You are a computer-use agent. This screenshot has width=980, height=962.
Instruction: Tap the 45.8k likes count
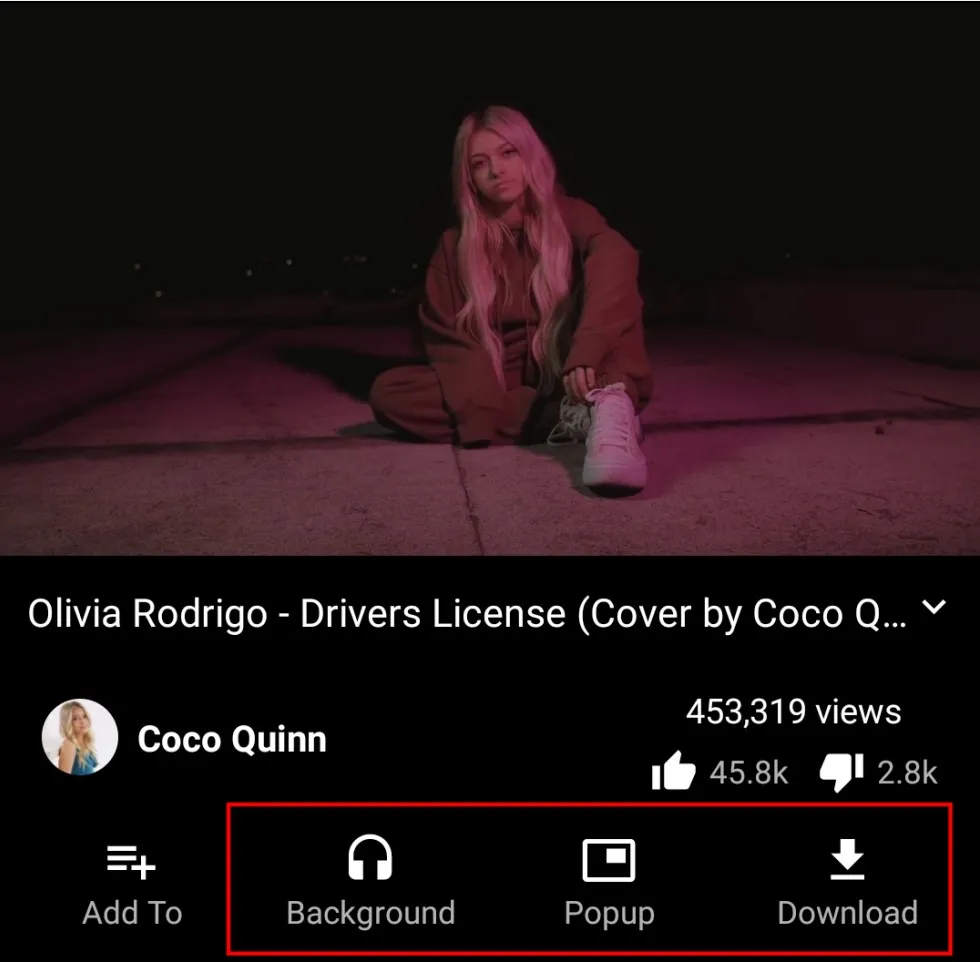click(x=749, y=773)
